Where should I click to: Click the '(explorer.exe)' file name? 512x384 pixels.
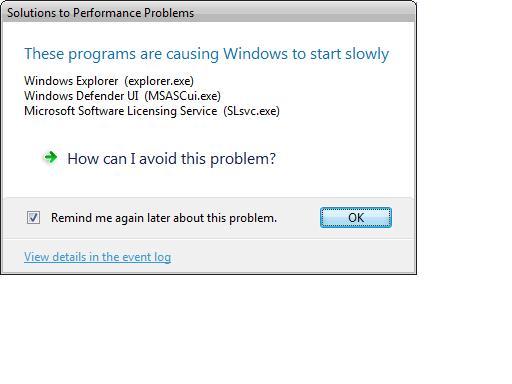click(x=159, y=81)
